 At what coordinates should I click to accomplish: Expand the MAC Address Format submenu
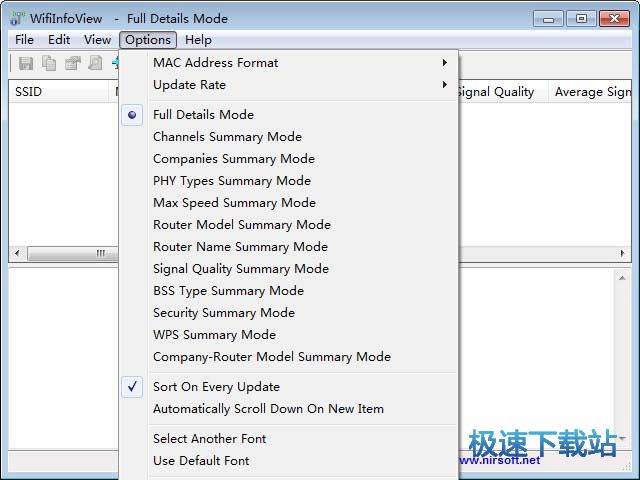point(289,63)
